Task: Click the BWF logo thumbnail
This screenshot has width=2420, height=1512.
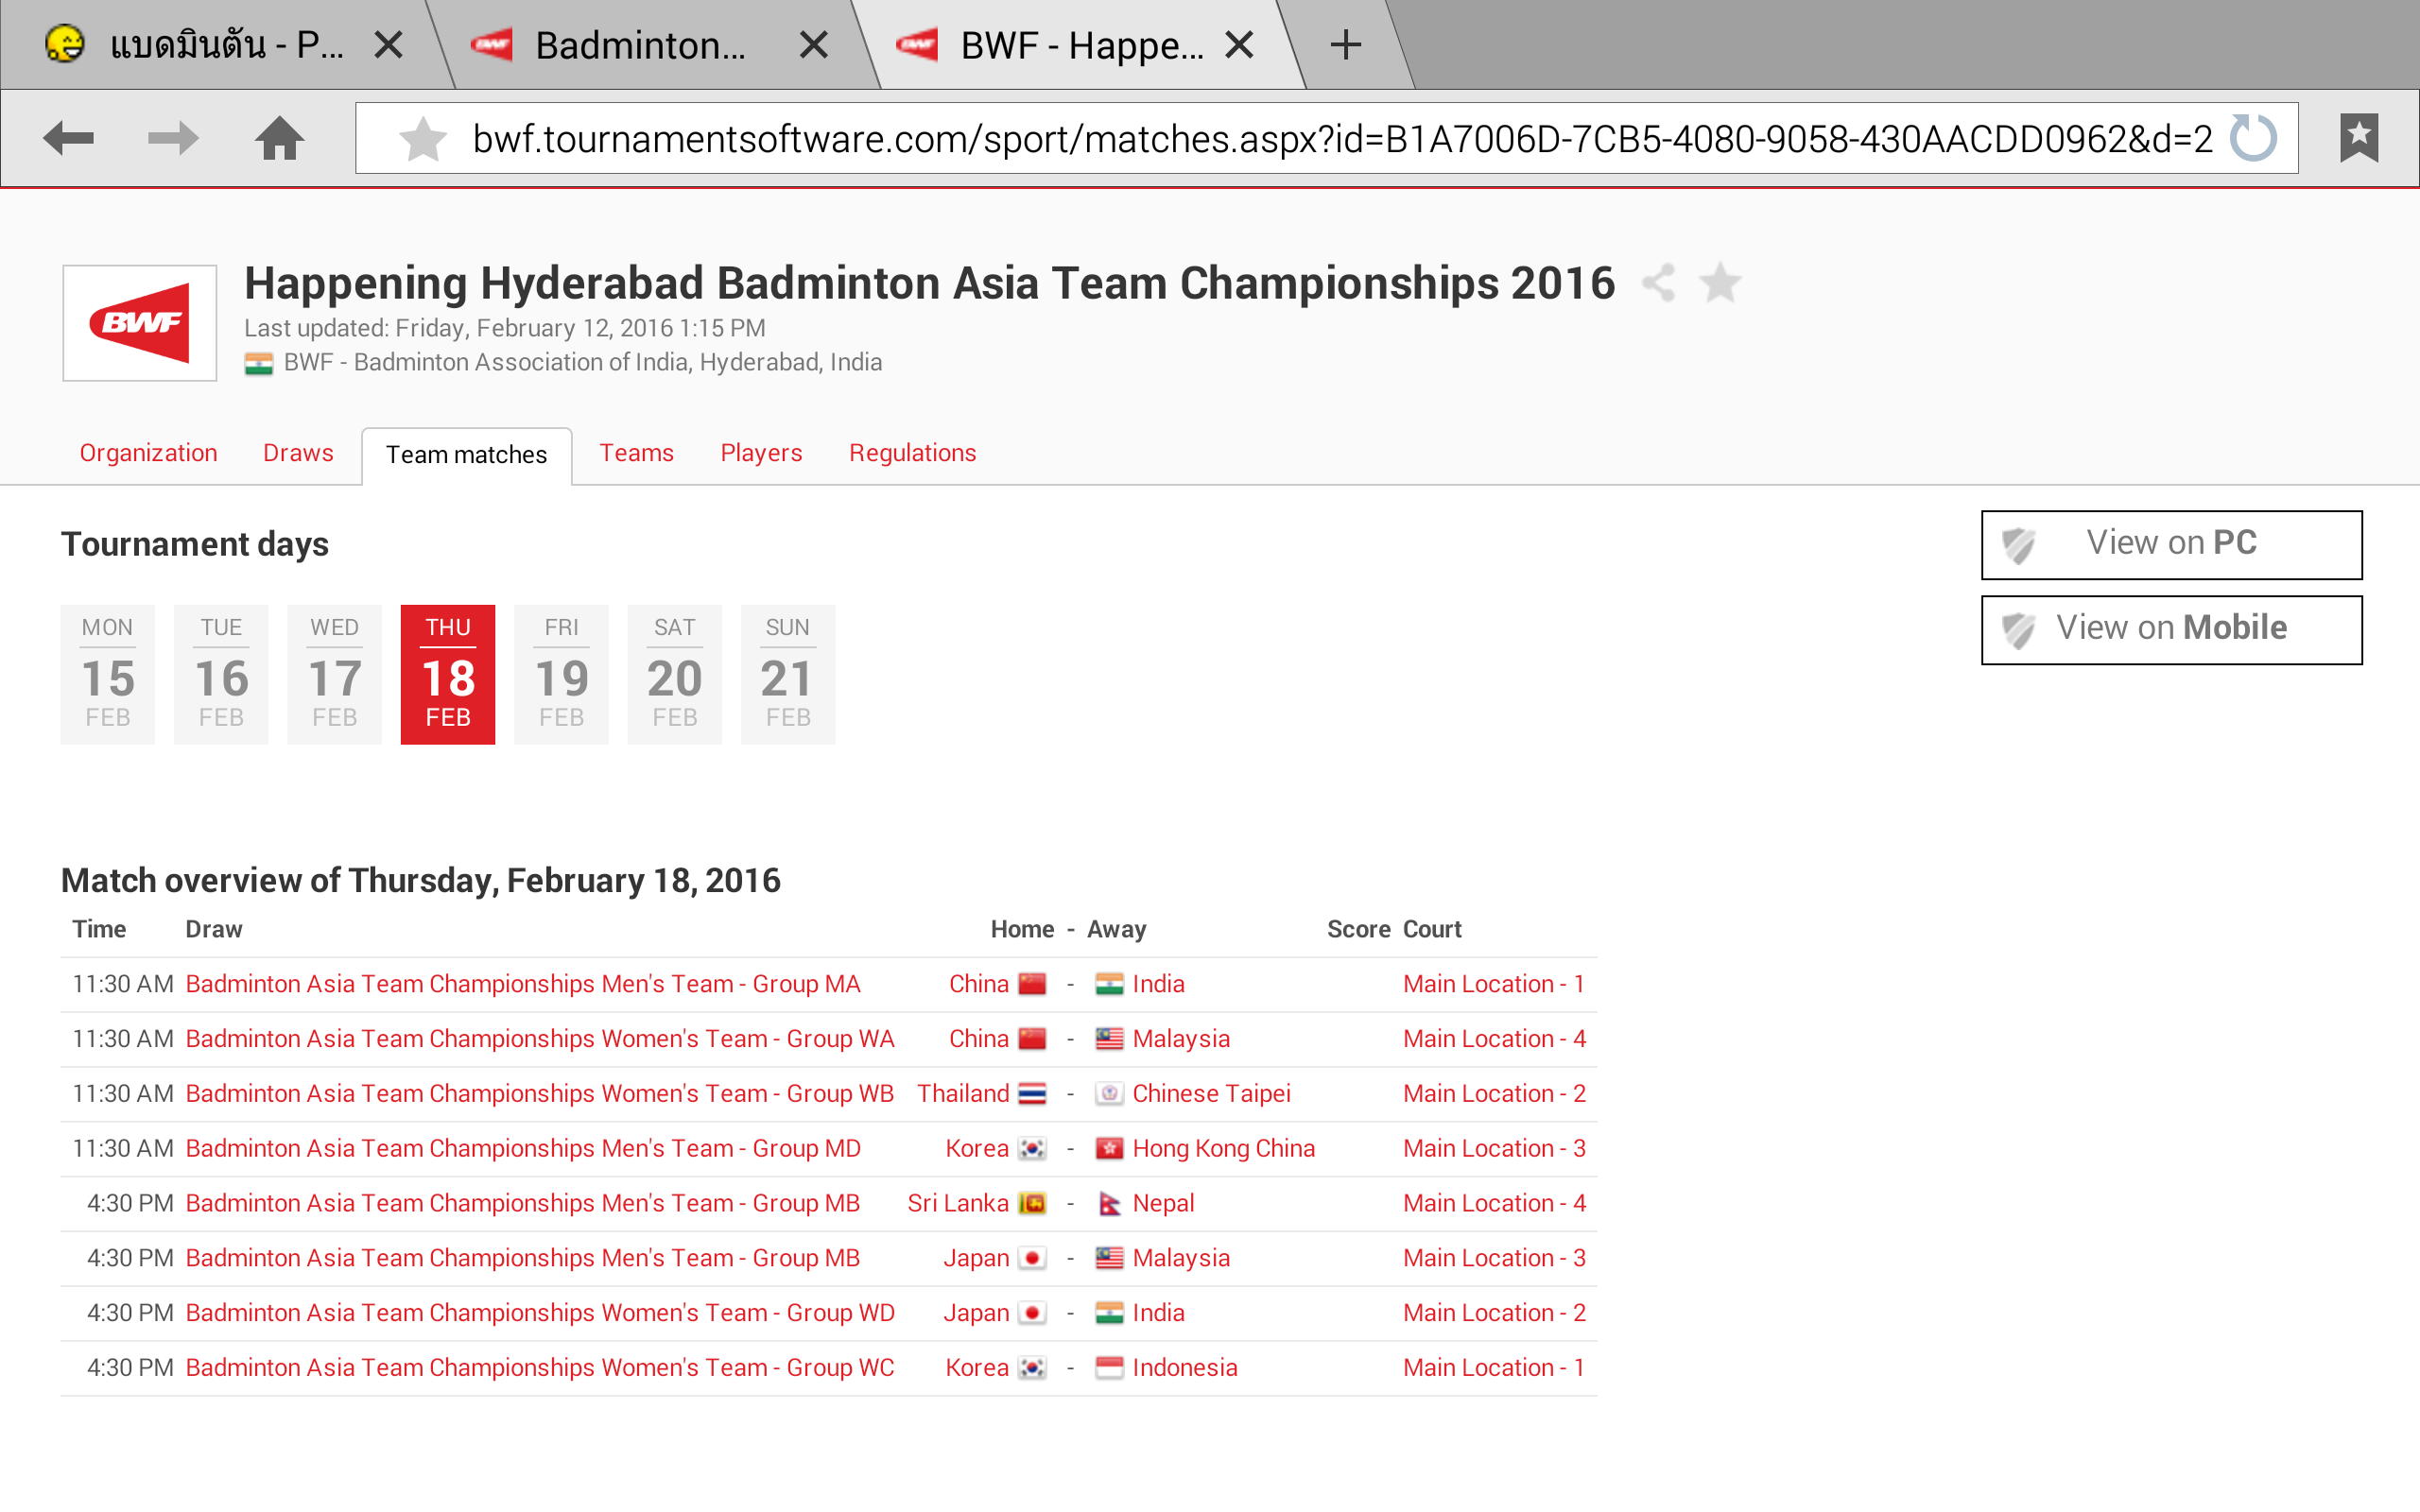Action: coord(140,323)
